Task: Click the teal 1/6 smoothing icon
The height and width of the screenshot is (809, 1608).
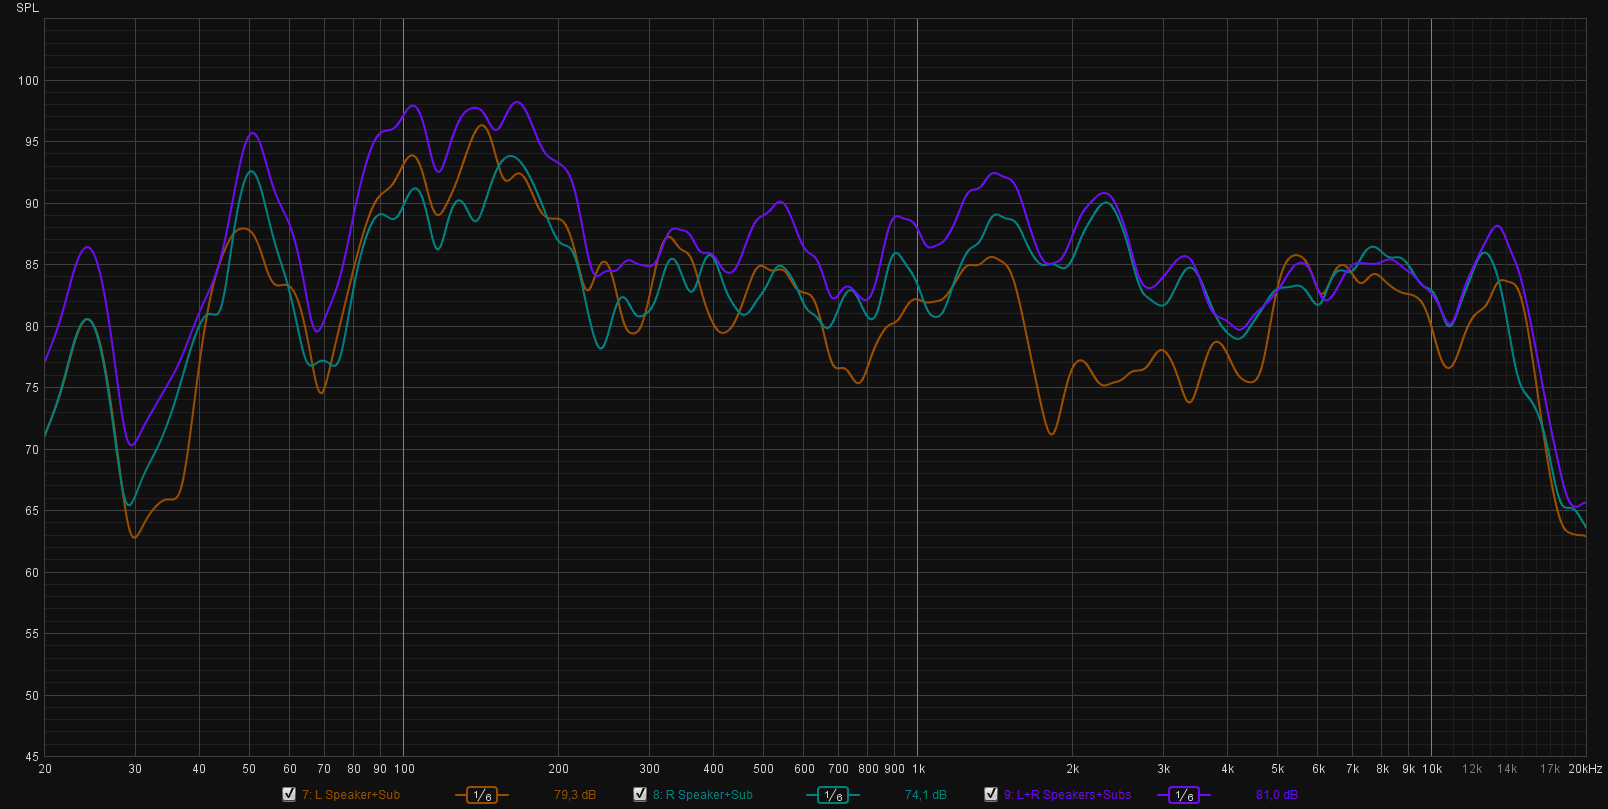Action: click(832, 795)
